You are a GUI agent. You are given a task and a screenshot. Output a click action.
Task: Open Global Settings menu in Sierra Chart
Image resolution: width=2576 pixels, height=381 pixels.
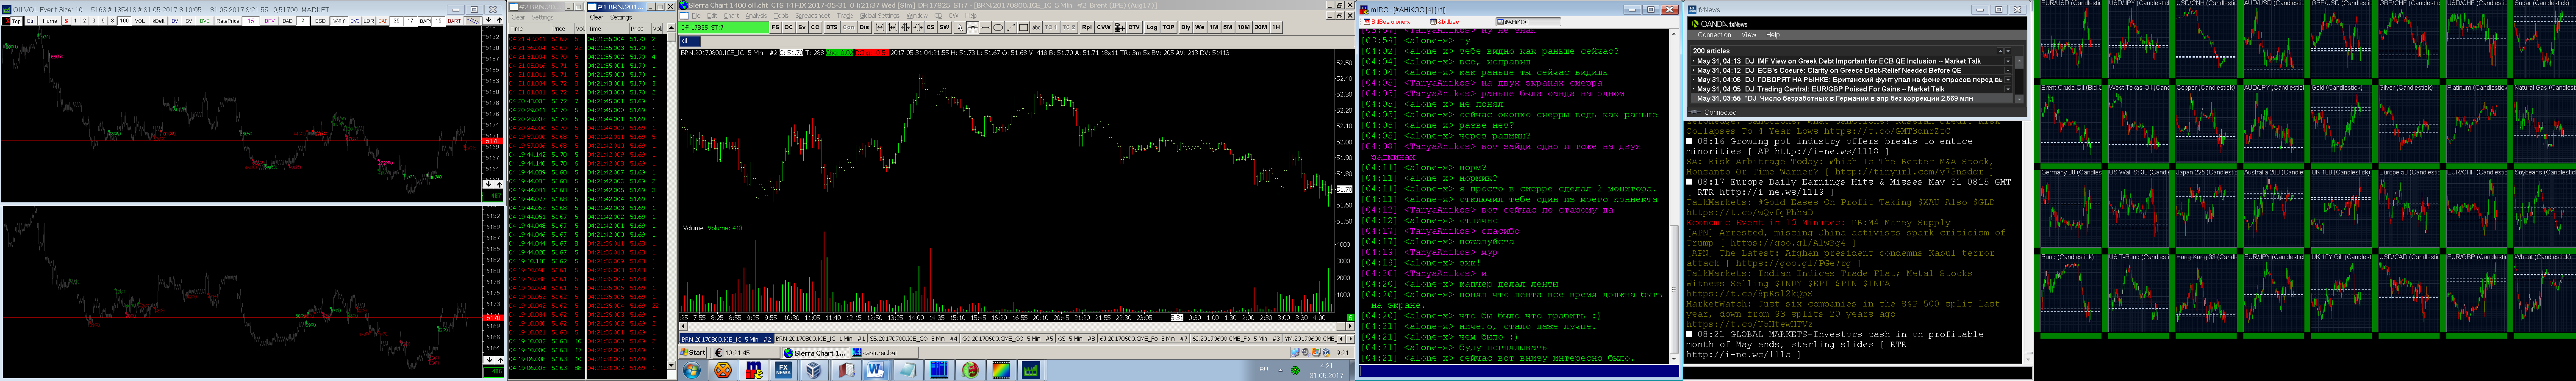pos(880,16)
